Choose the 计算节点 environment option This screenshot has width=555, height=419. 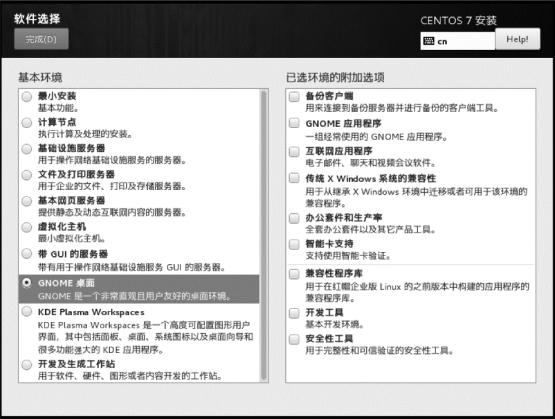click(x=27, y=123)
